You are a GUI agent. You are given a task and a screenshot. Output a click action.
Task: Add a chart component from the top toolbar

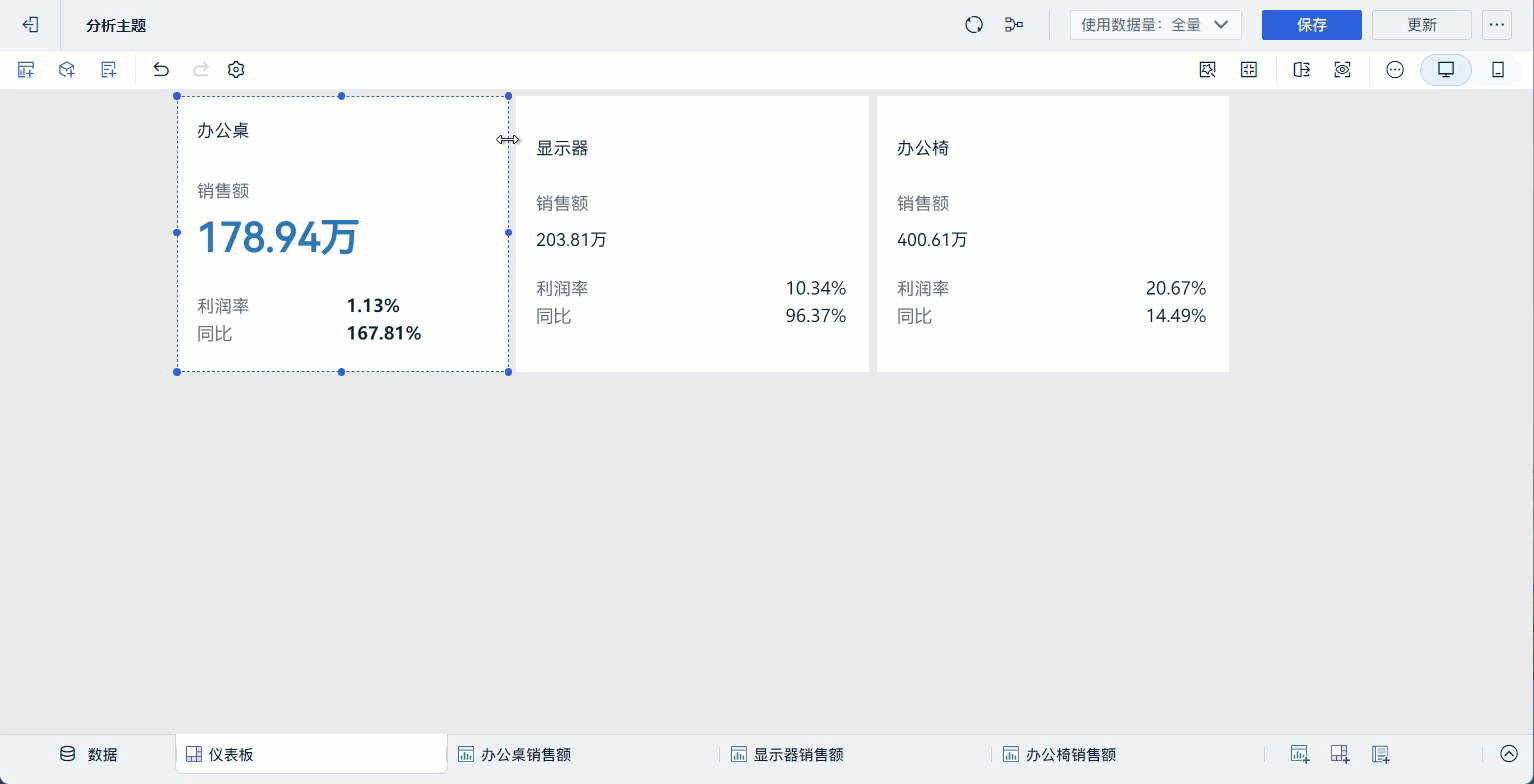click(x=26, y=70)
